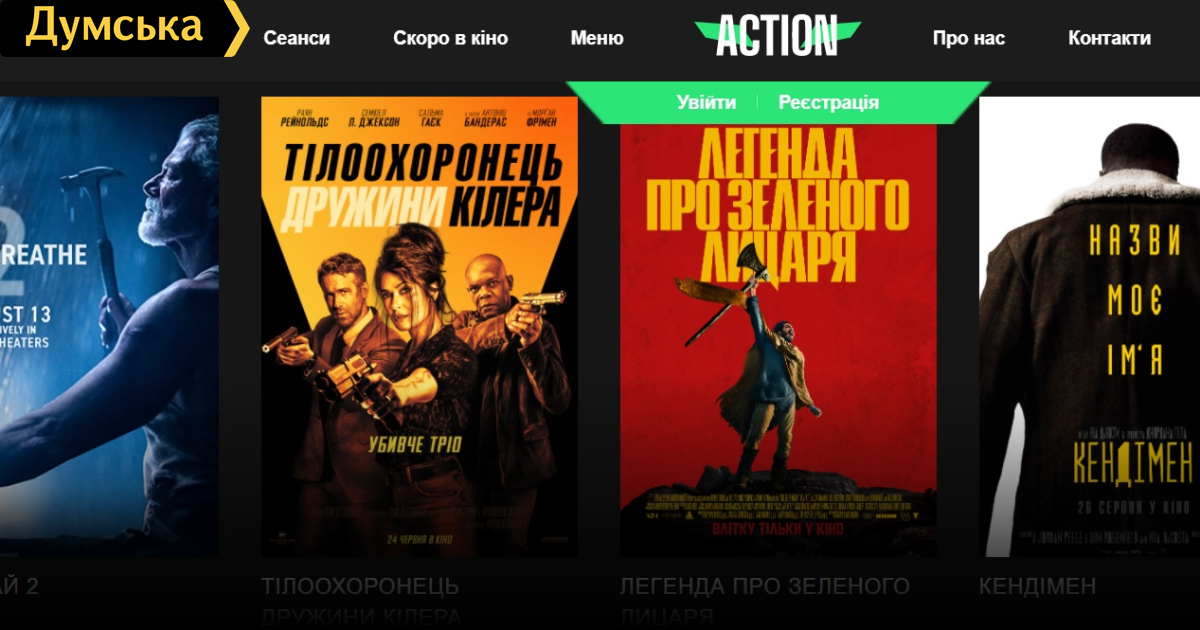Open the Сеанси menu item

[x=296, y=38]
